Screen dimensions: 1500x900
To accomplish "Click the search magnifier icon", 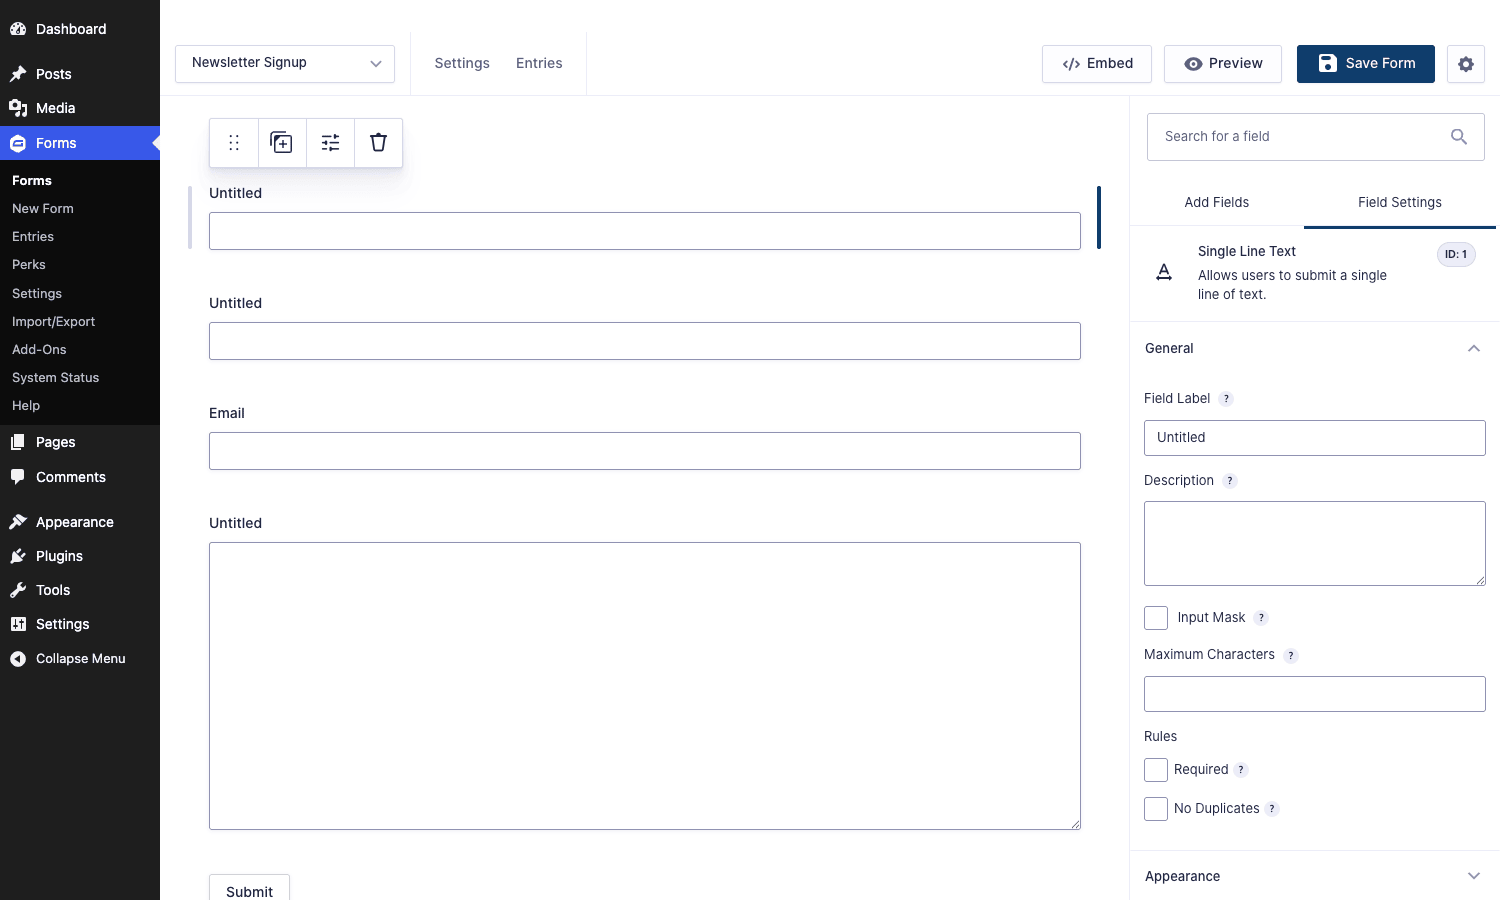I will [x=1459, y=137].
